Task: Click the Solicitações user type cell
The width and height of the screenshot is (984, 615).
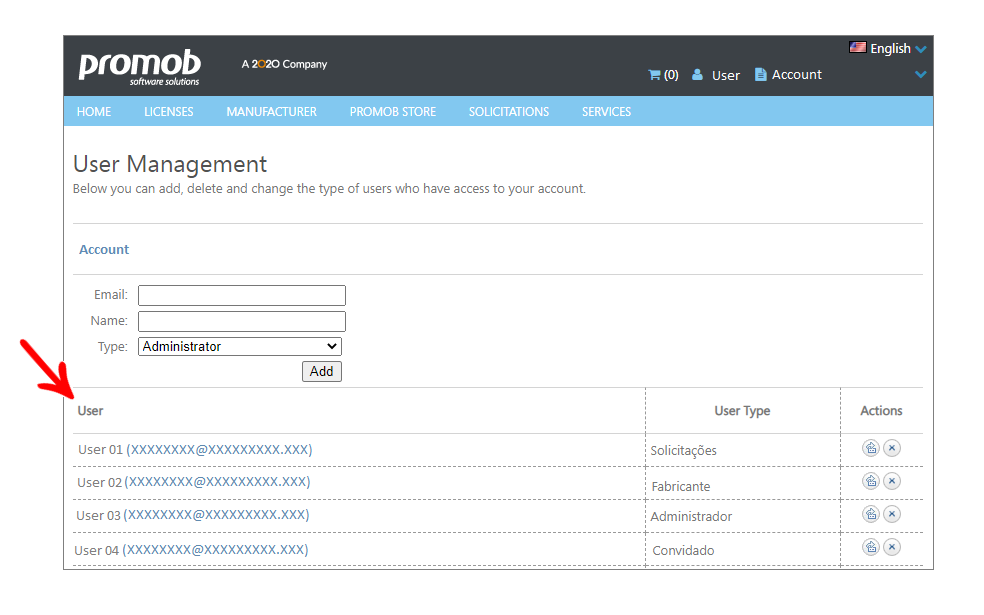Action: (683, 451)
